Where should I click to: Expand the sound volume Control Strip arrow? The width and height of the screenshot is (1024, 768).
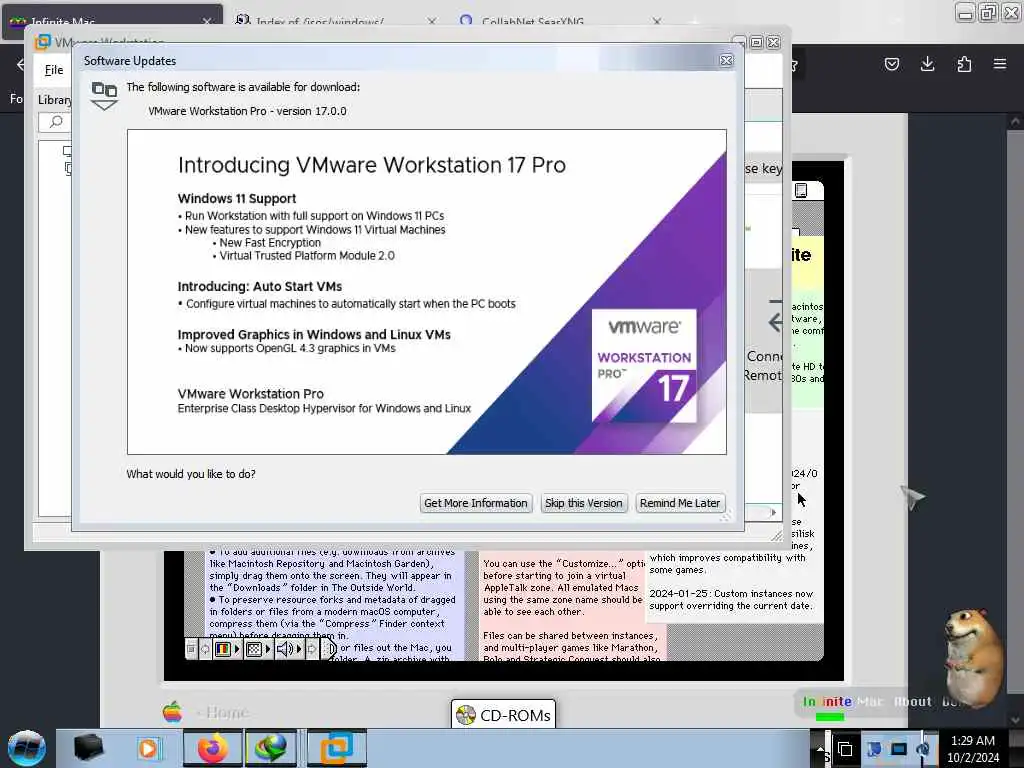tap(299, 649)
